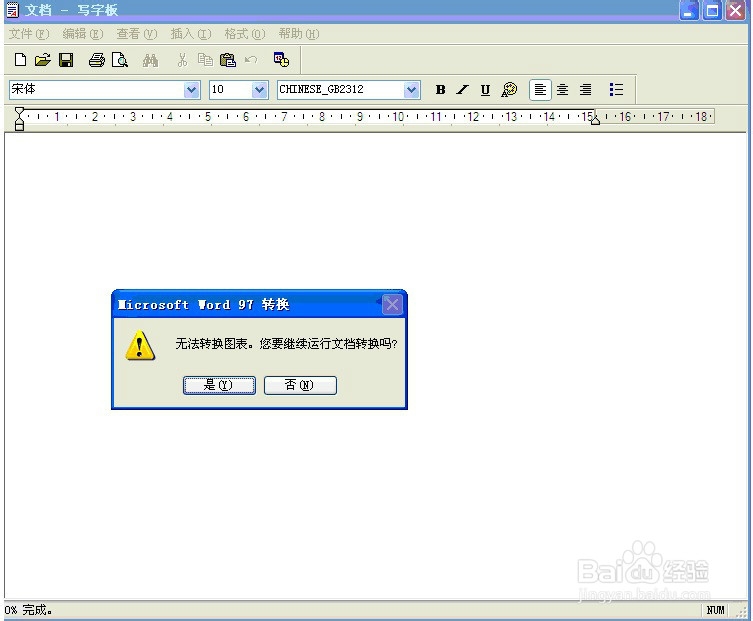This screenshot has height=621, width=753.
Task: Toggle Underline formatting
Action: [x=486, y=90]
